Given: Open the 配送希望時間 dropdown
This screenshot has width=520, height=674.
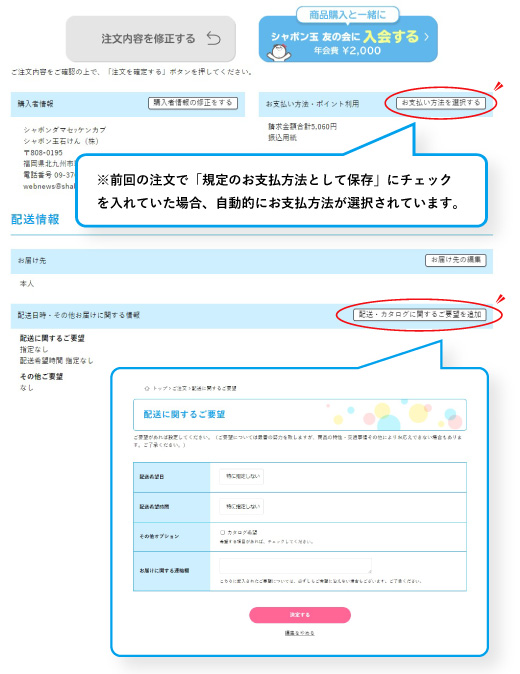Looking at the screenshot, I should pos(242,506).
